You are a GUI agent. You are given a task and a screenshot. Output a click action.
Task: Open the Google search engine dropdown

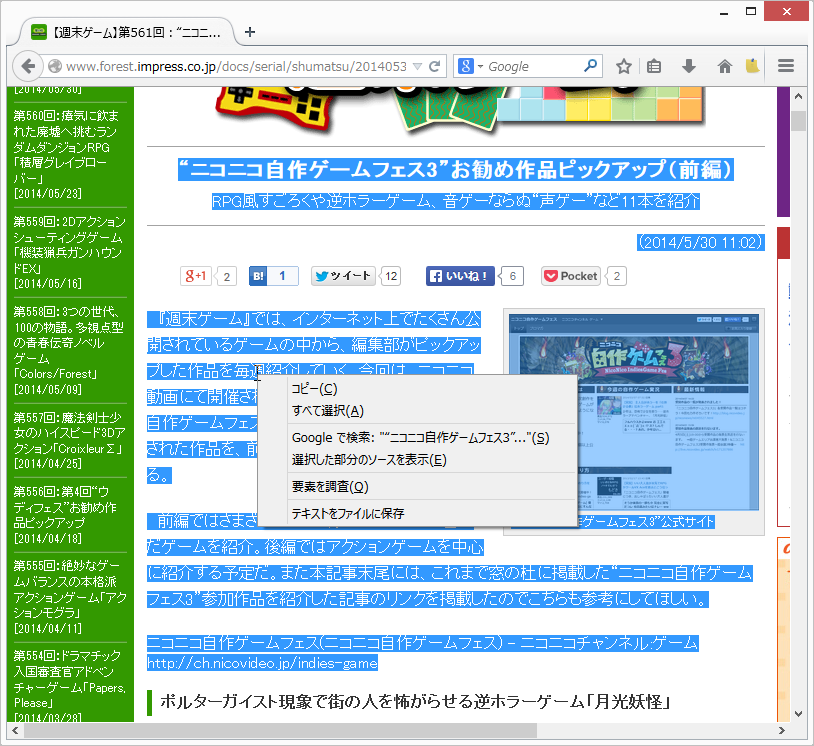point(471,66)
